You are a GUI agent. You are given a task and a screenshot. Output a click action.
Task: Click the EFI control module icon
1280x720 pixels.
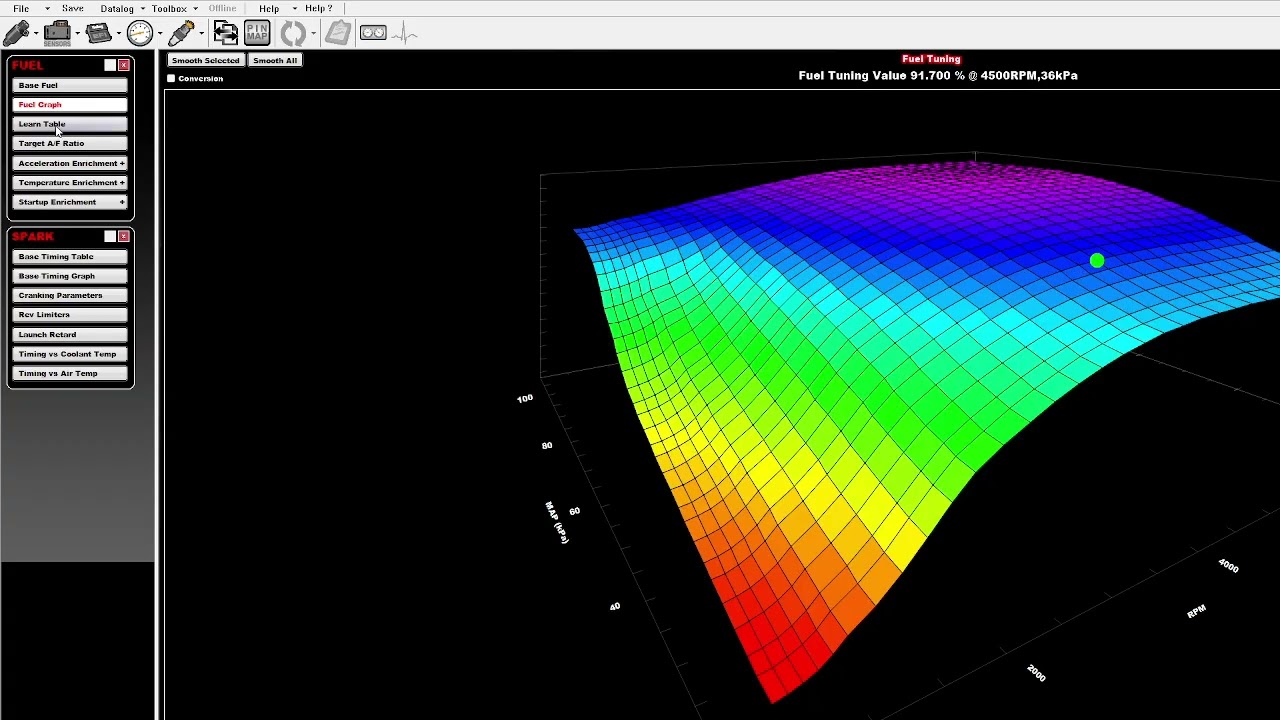99,33
